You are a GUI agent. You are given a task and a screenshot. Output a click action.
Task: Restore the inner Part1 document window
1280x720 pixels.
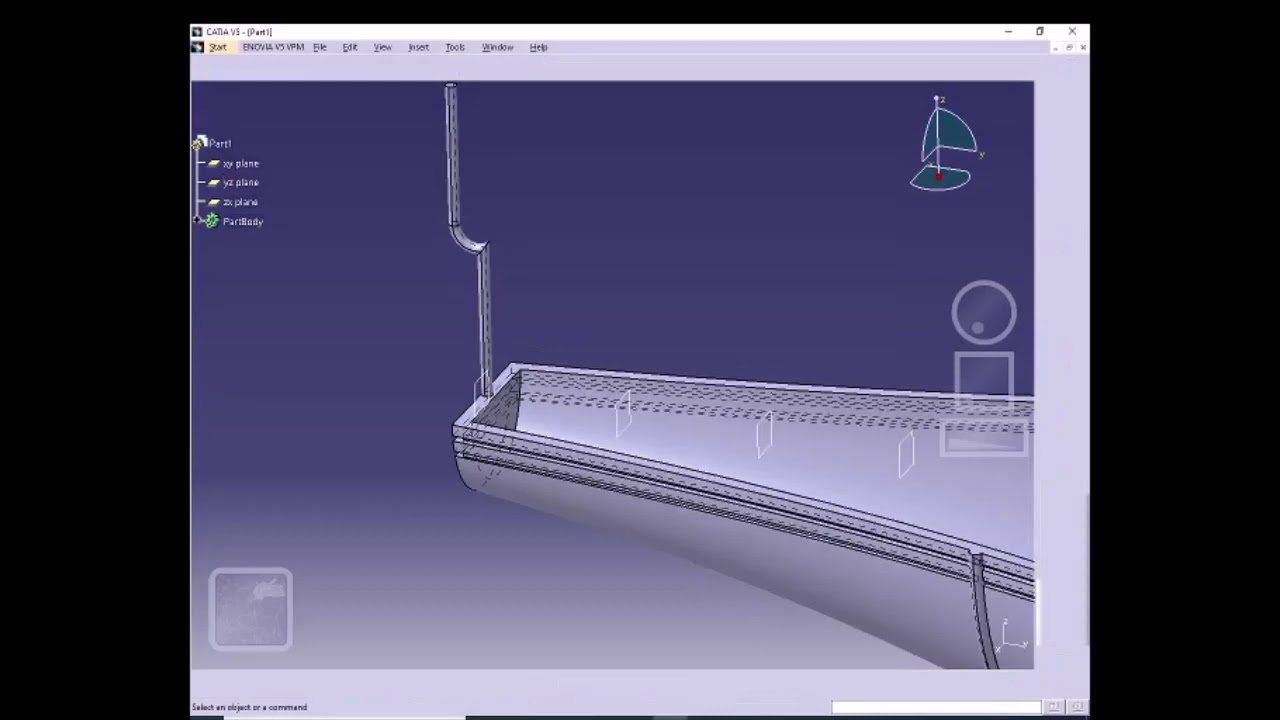(1069, 47)
